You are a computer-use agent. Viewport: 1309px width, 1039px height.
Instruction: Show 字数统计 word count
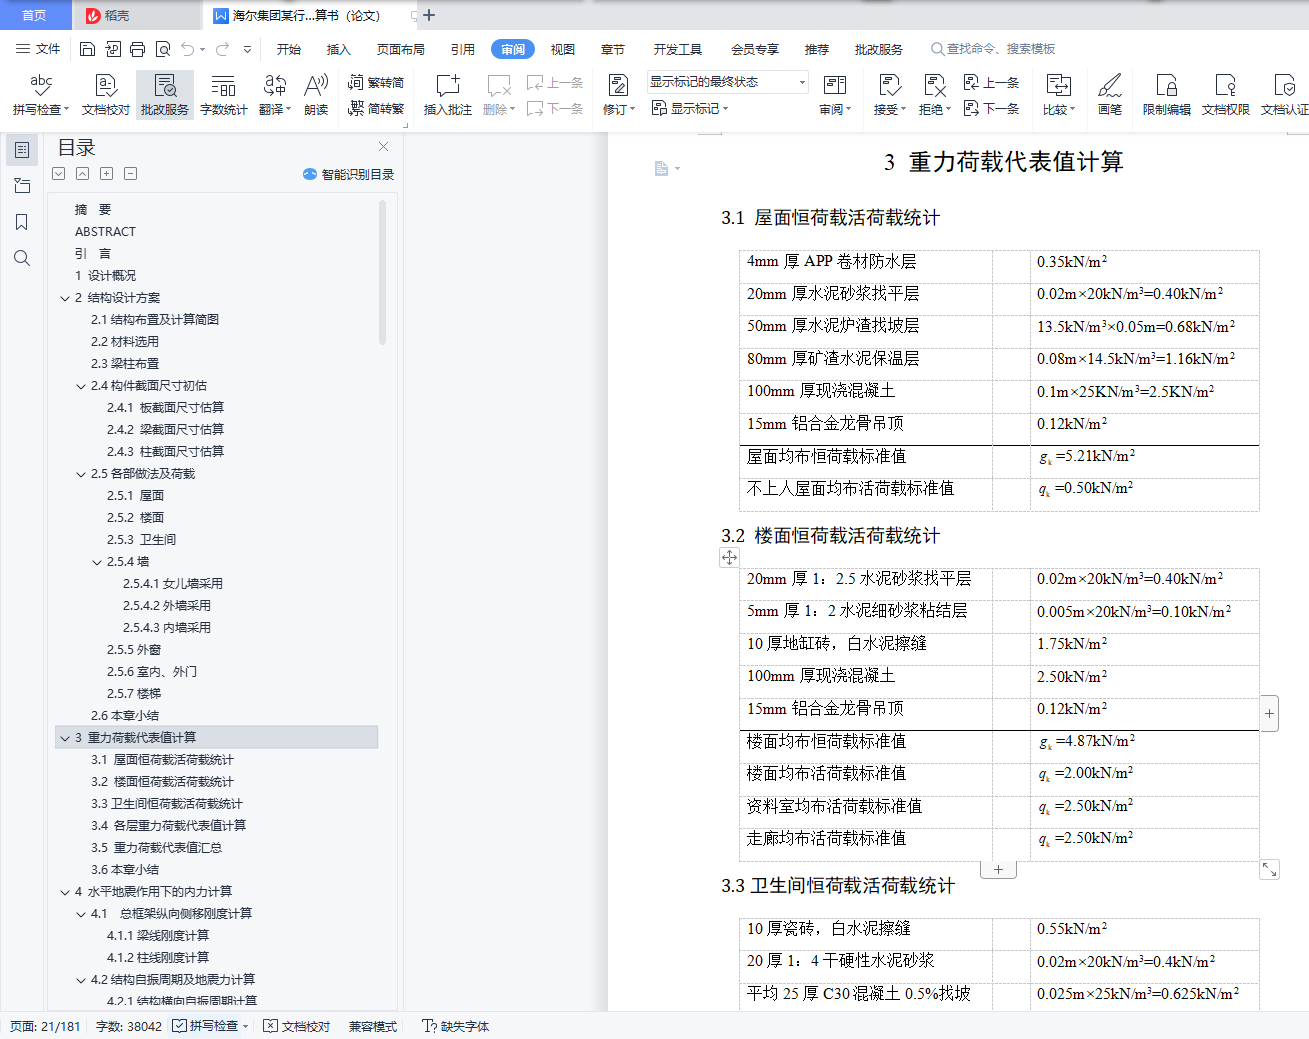pyautogui.click(x=224, y=94)
